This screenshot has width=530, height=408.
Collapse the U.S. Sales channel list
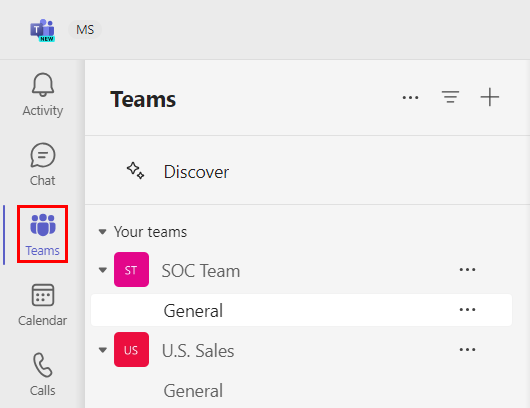point(102,350)
